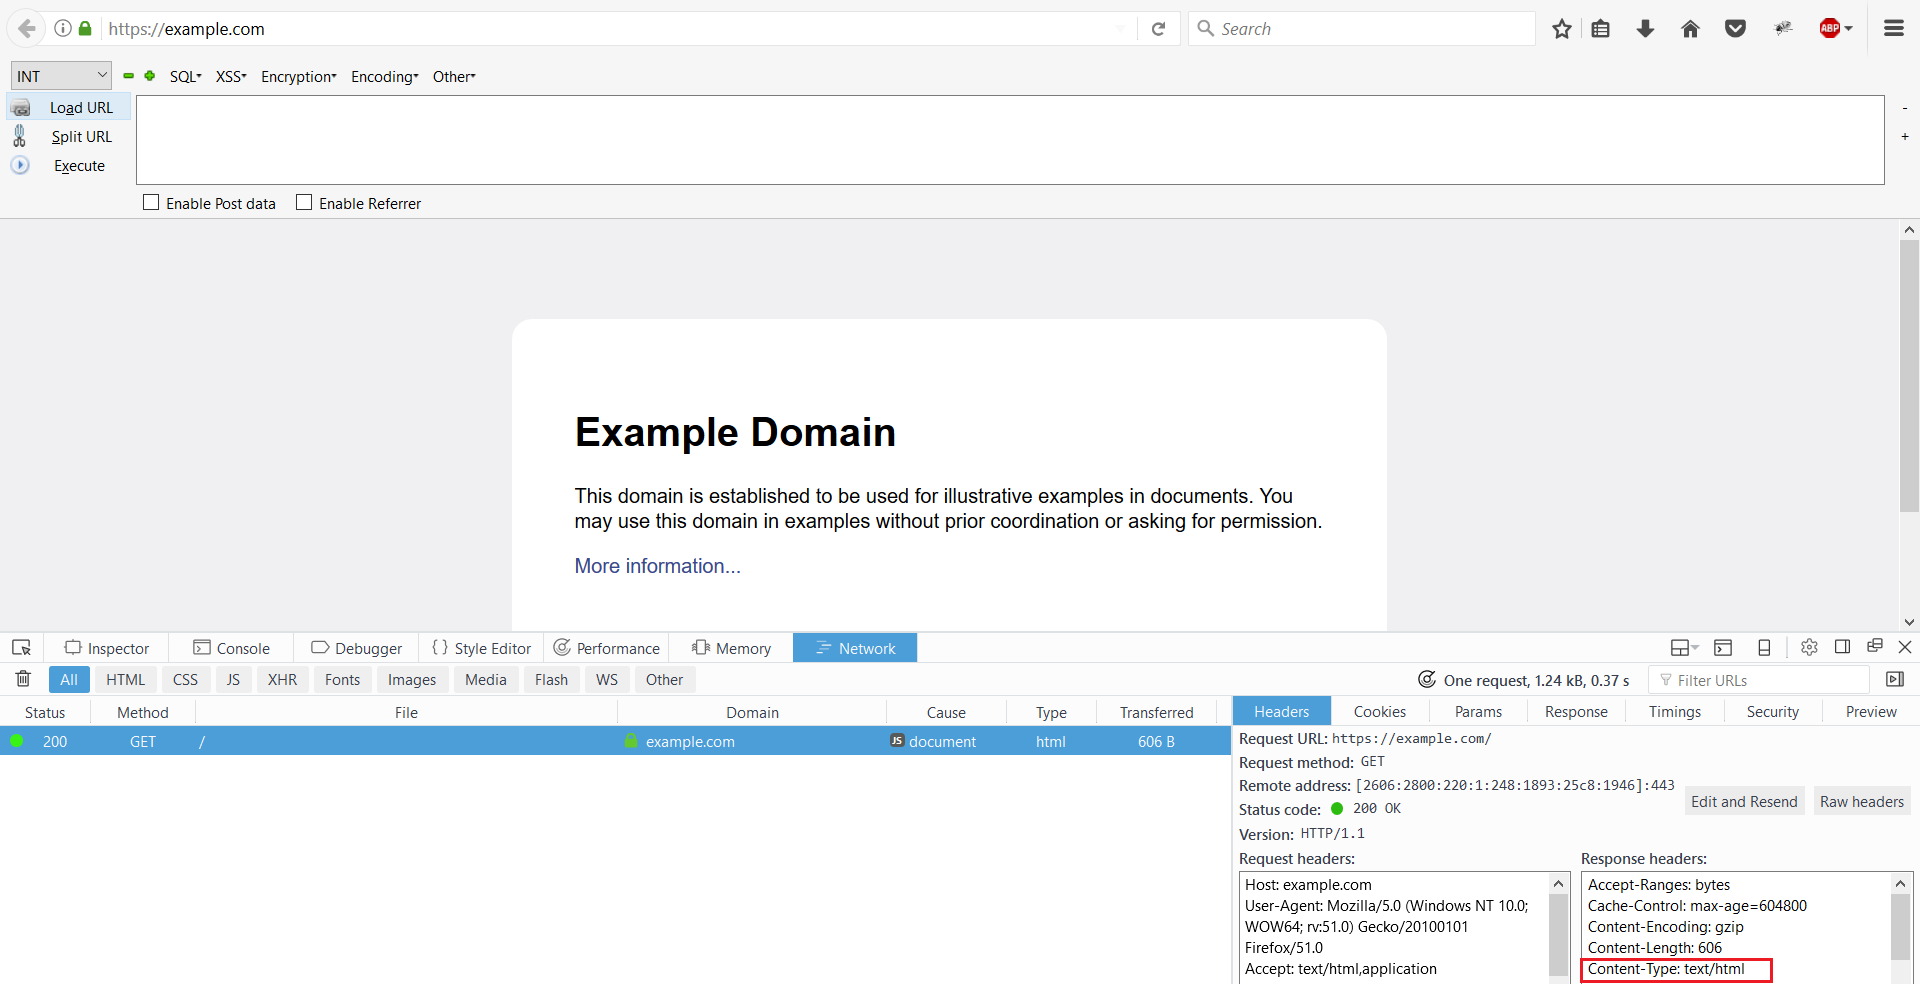Screen dimensions: 1920x988
Task: Click the Edit and Resend button
Action: pyautogui.click(x=1743, y=801)
